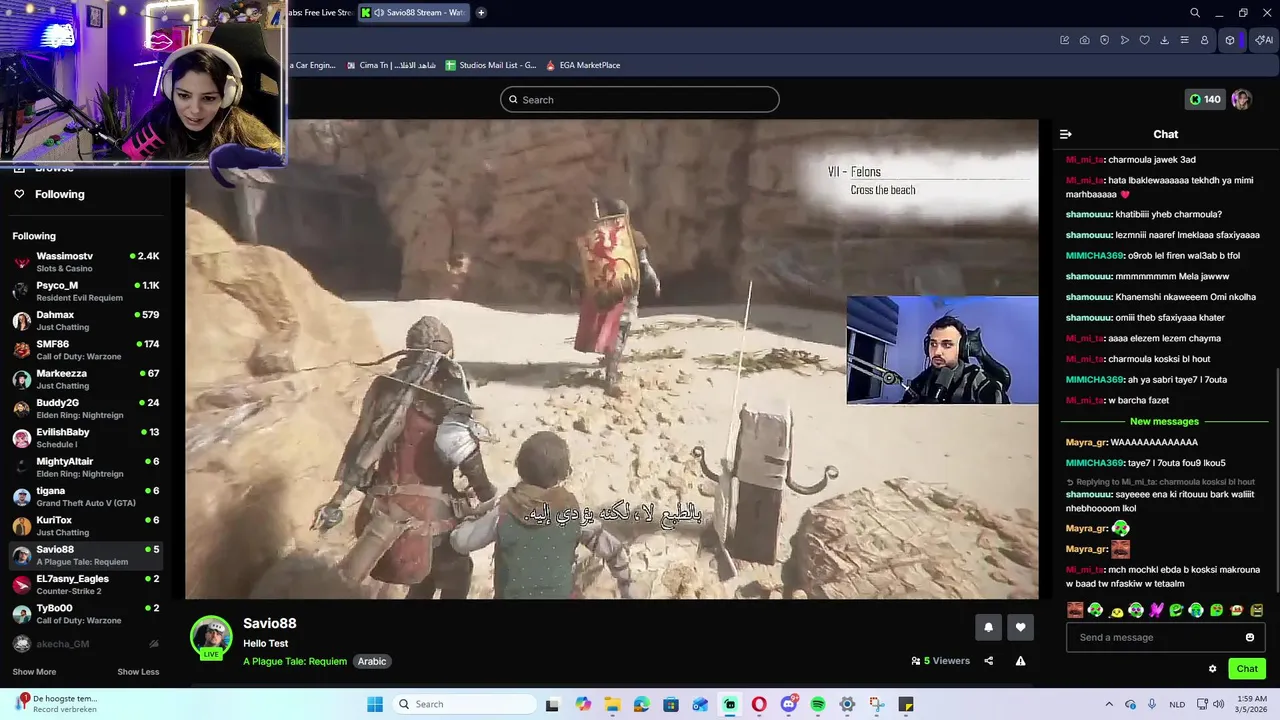The width and height of the screenshot is (1280, 720).
Task: Open the 140 Kicks balance button
Action: pos(1205,99)
